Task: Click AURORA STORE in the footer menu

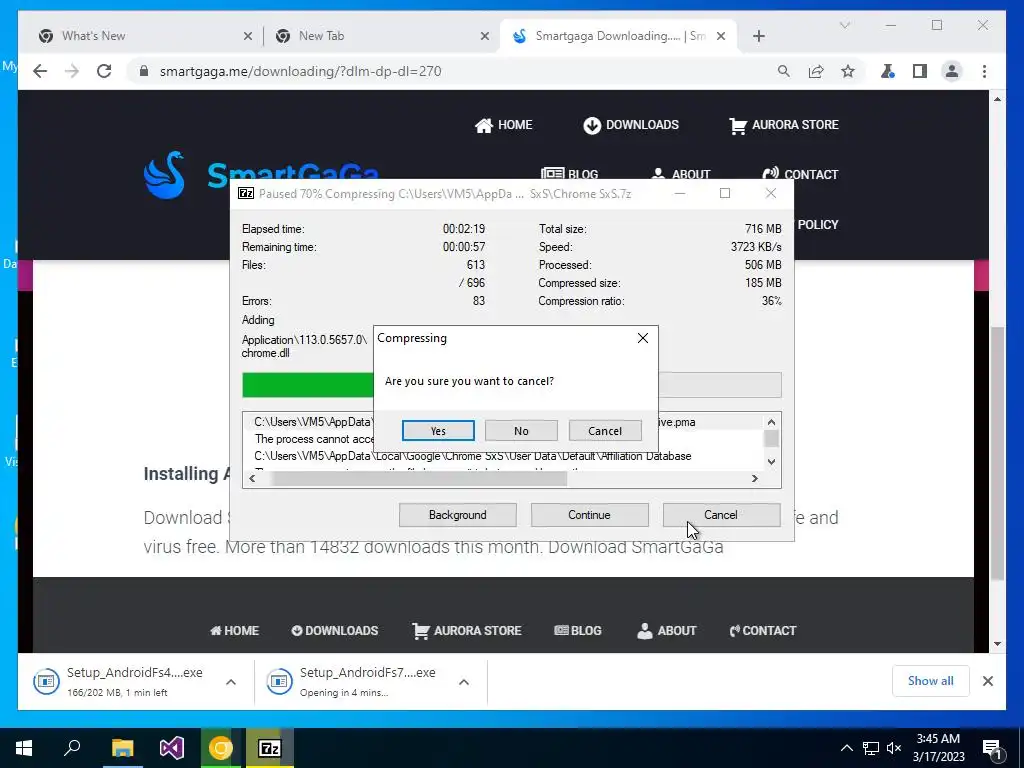Action: point(467,631)
